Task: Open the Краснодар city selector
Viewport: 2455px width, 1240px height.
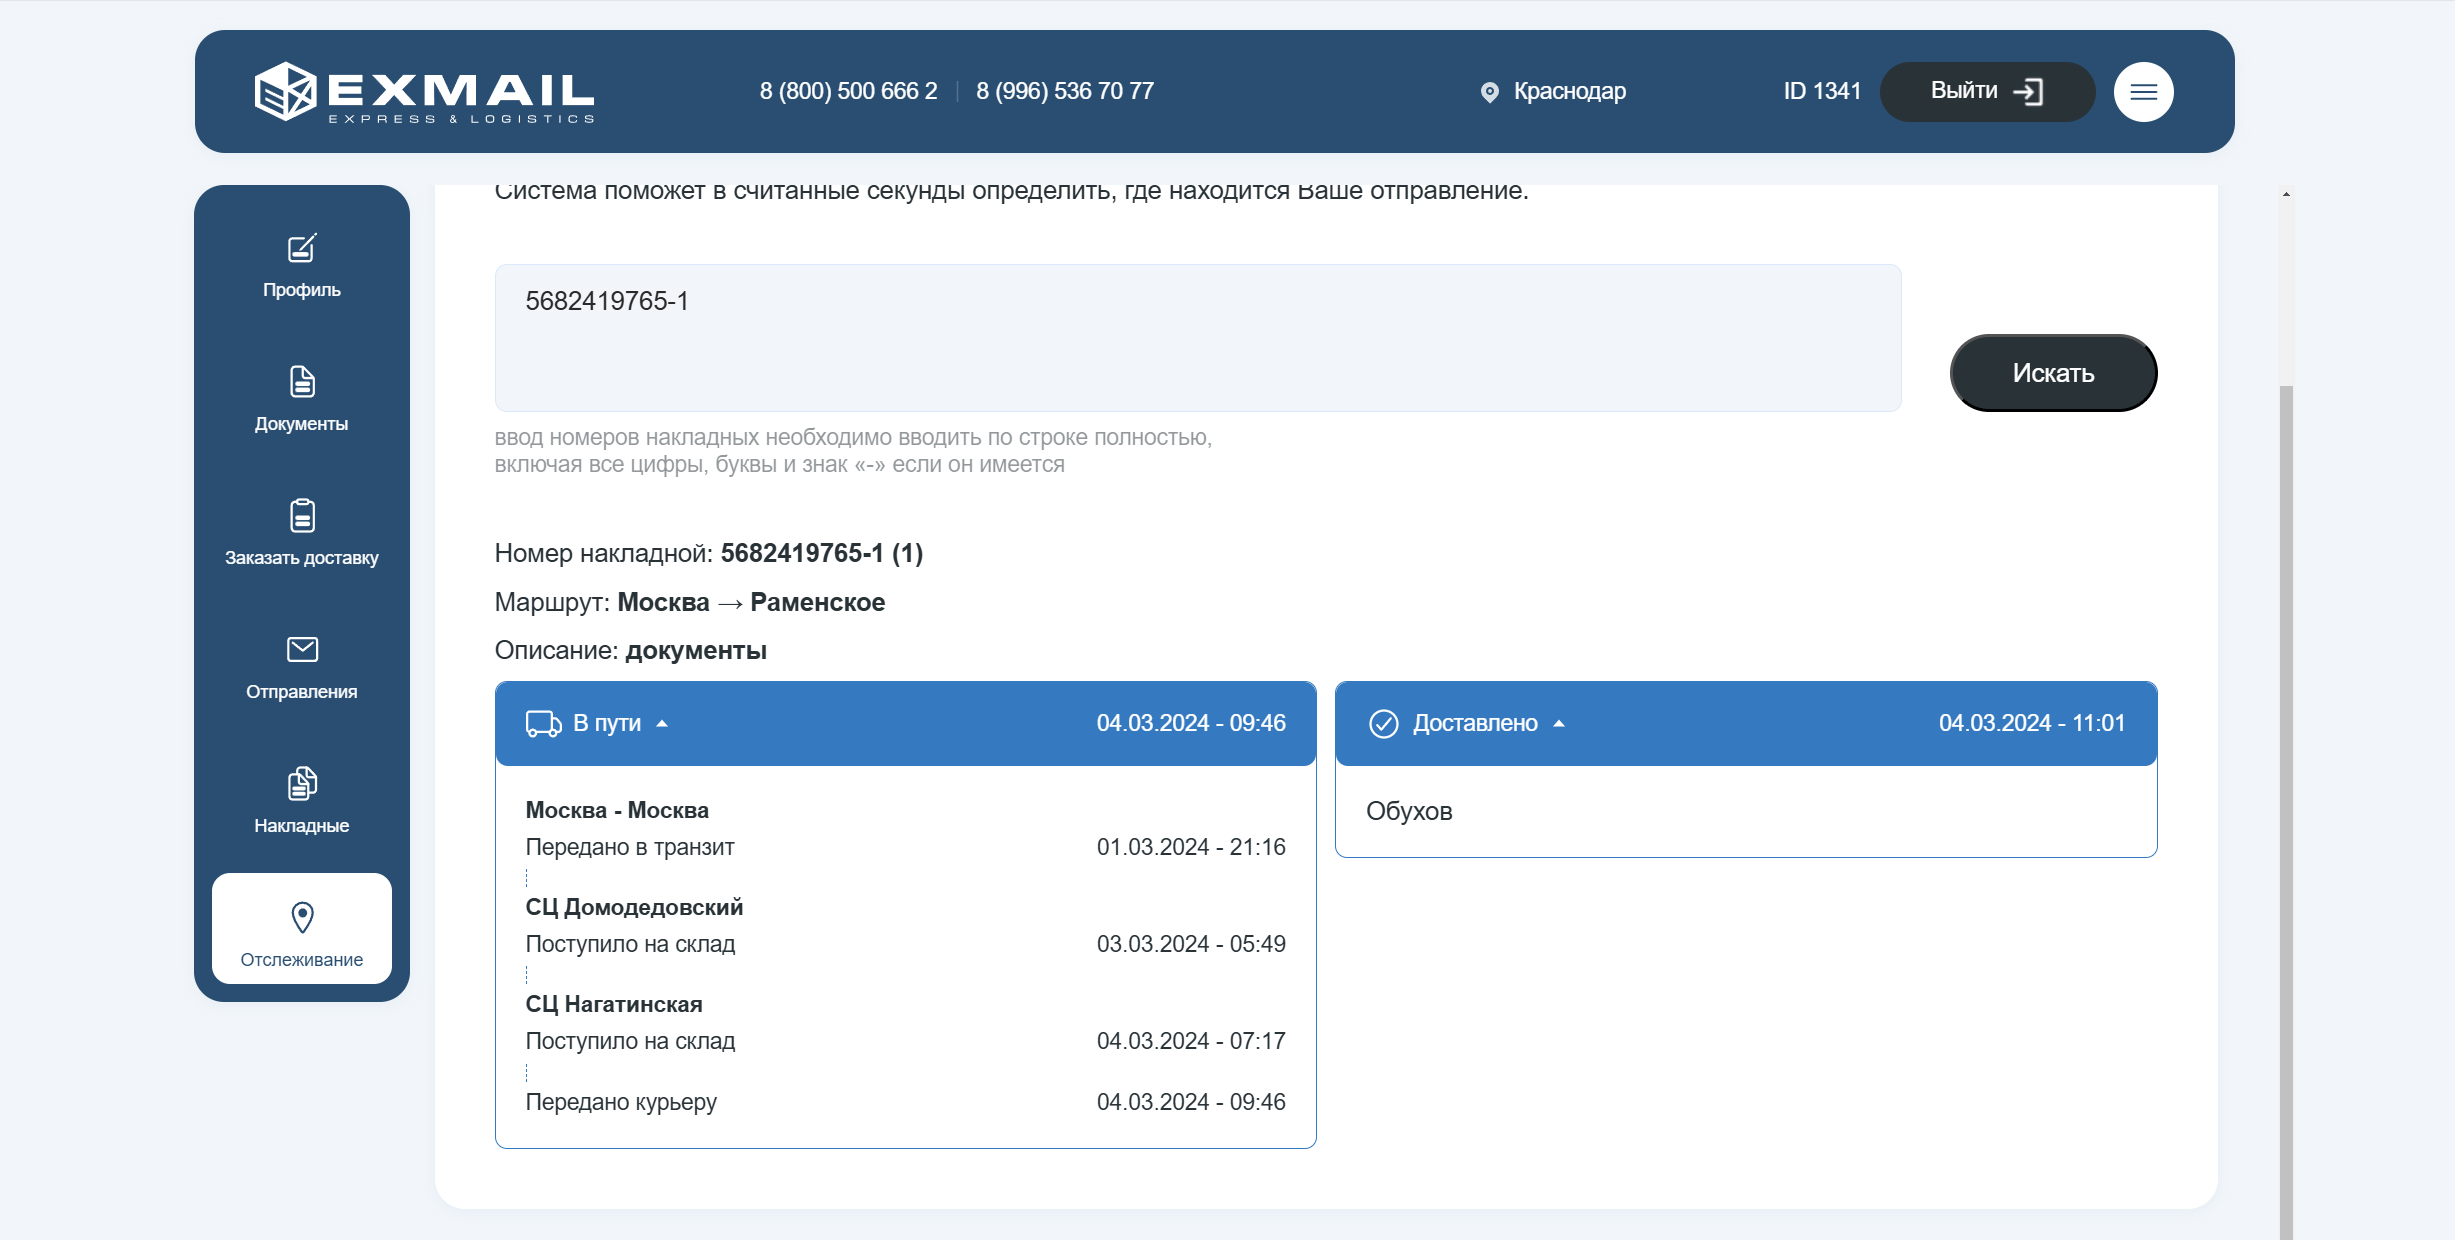Action: coord(1569,91)
